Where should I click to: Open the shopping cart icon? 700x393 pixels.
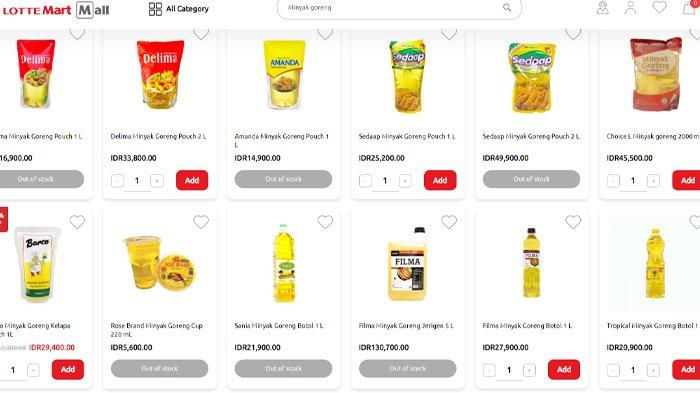[690, 7]
